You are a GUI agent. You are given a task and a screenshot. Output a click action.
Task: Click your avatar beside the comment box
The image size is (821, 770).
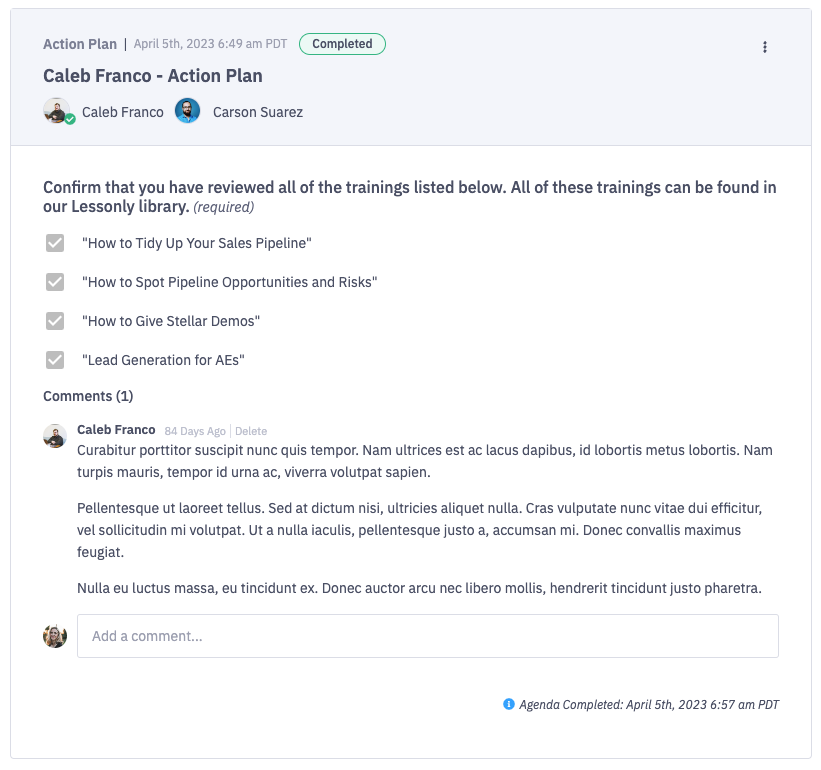[x=55, y=635]
